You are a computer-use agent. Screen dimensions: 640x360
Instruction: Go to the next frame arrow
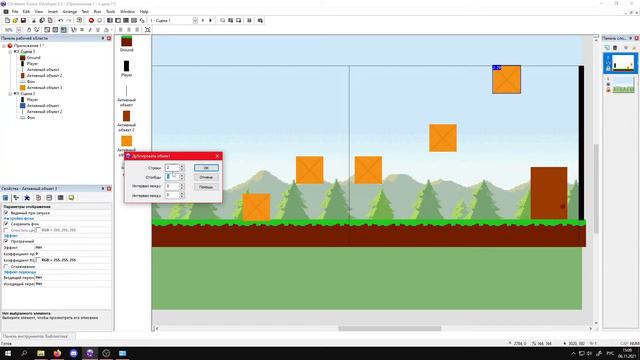click(211, 20)
